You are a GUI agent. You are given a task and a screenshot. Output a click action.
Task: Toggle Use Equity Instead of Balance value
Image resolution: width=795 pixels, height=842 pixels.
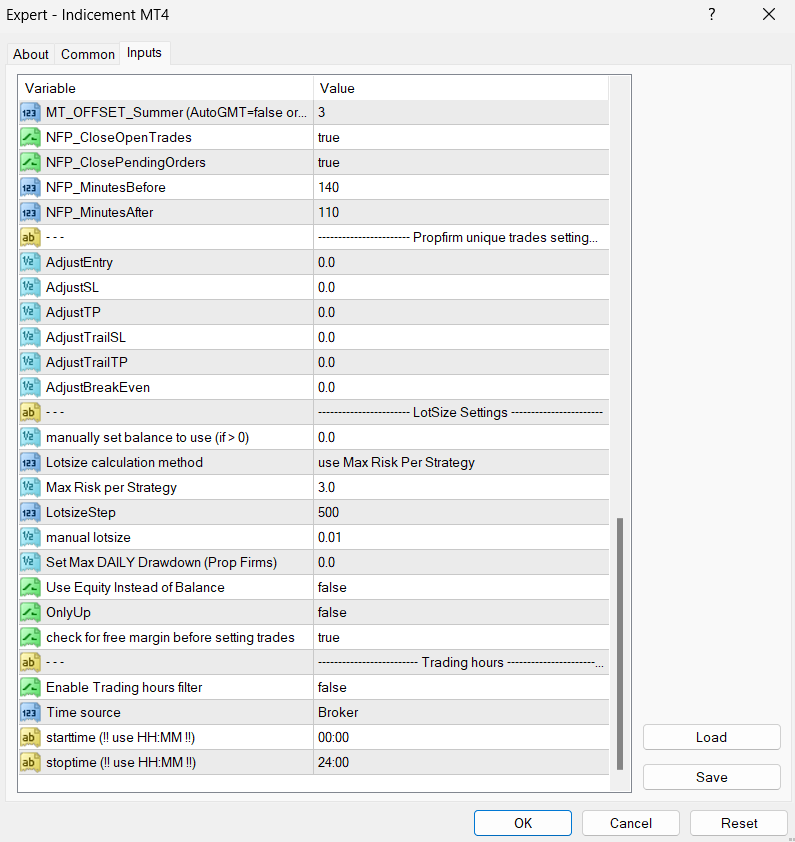click(460, 587)
